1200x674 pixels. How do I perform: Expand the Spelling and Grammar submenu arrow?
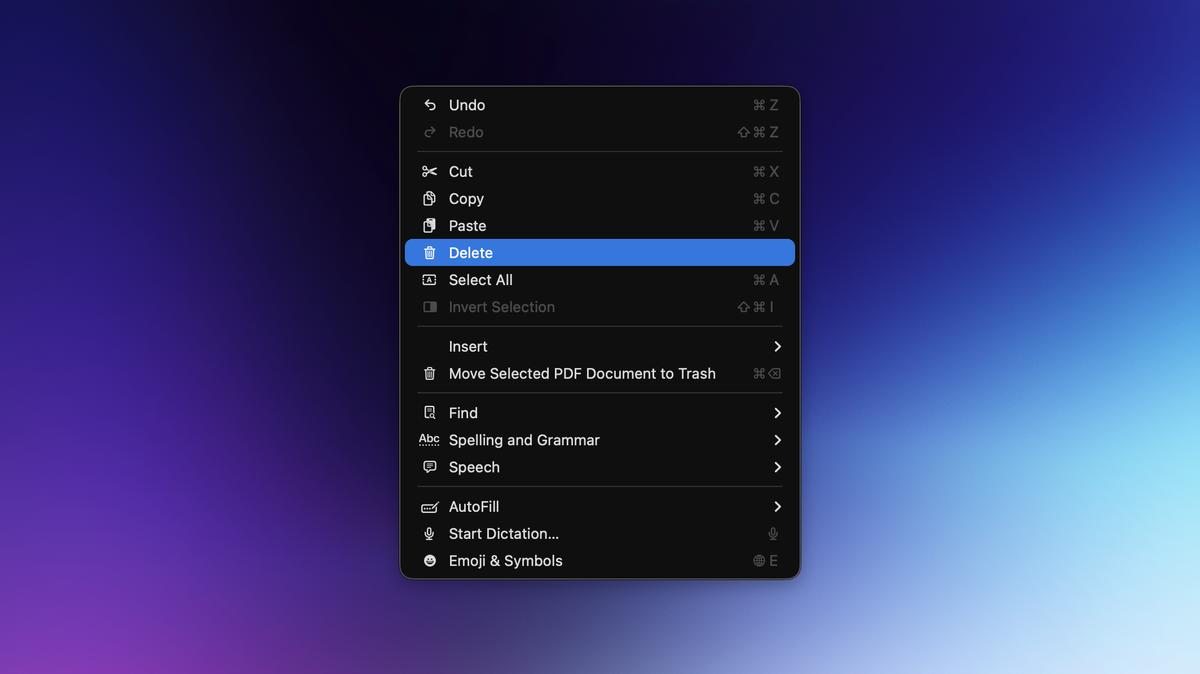(x=777, y=440)
